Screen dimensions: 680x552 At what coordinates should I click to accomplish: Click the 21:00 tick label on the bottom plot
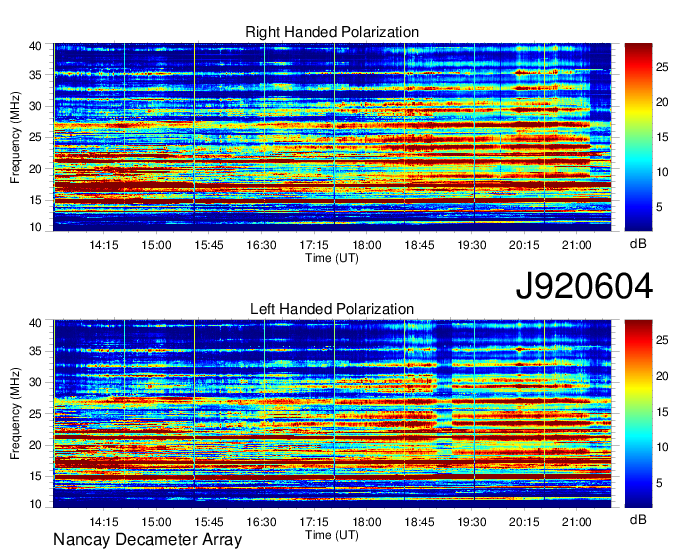tap(576, 522)
